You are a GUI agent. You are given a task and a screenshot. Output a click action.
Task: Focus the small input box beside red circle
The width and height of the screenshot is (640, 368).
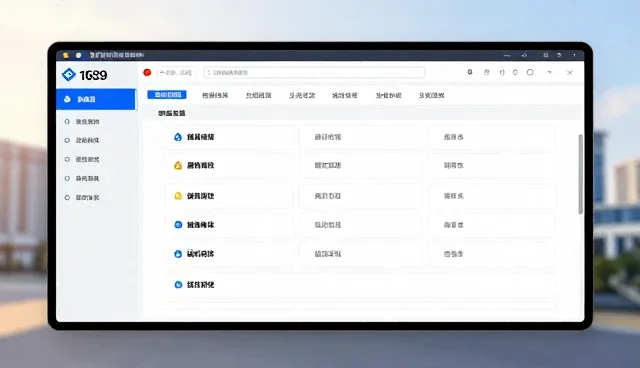(x=176, y=73)
